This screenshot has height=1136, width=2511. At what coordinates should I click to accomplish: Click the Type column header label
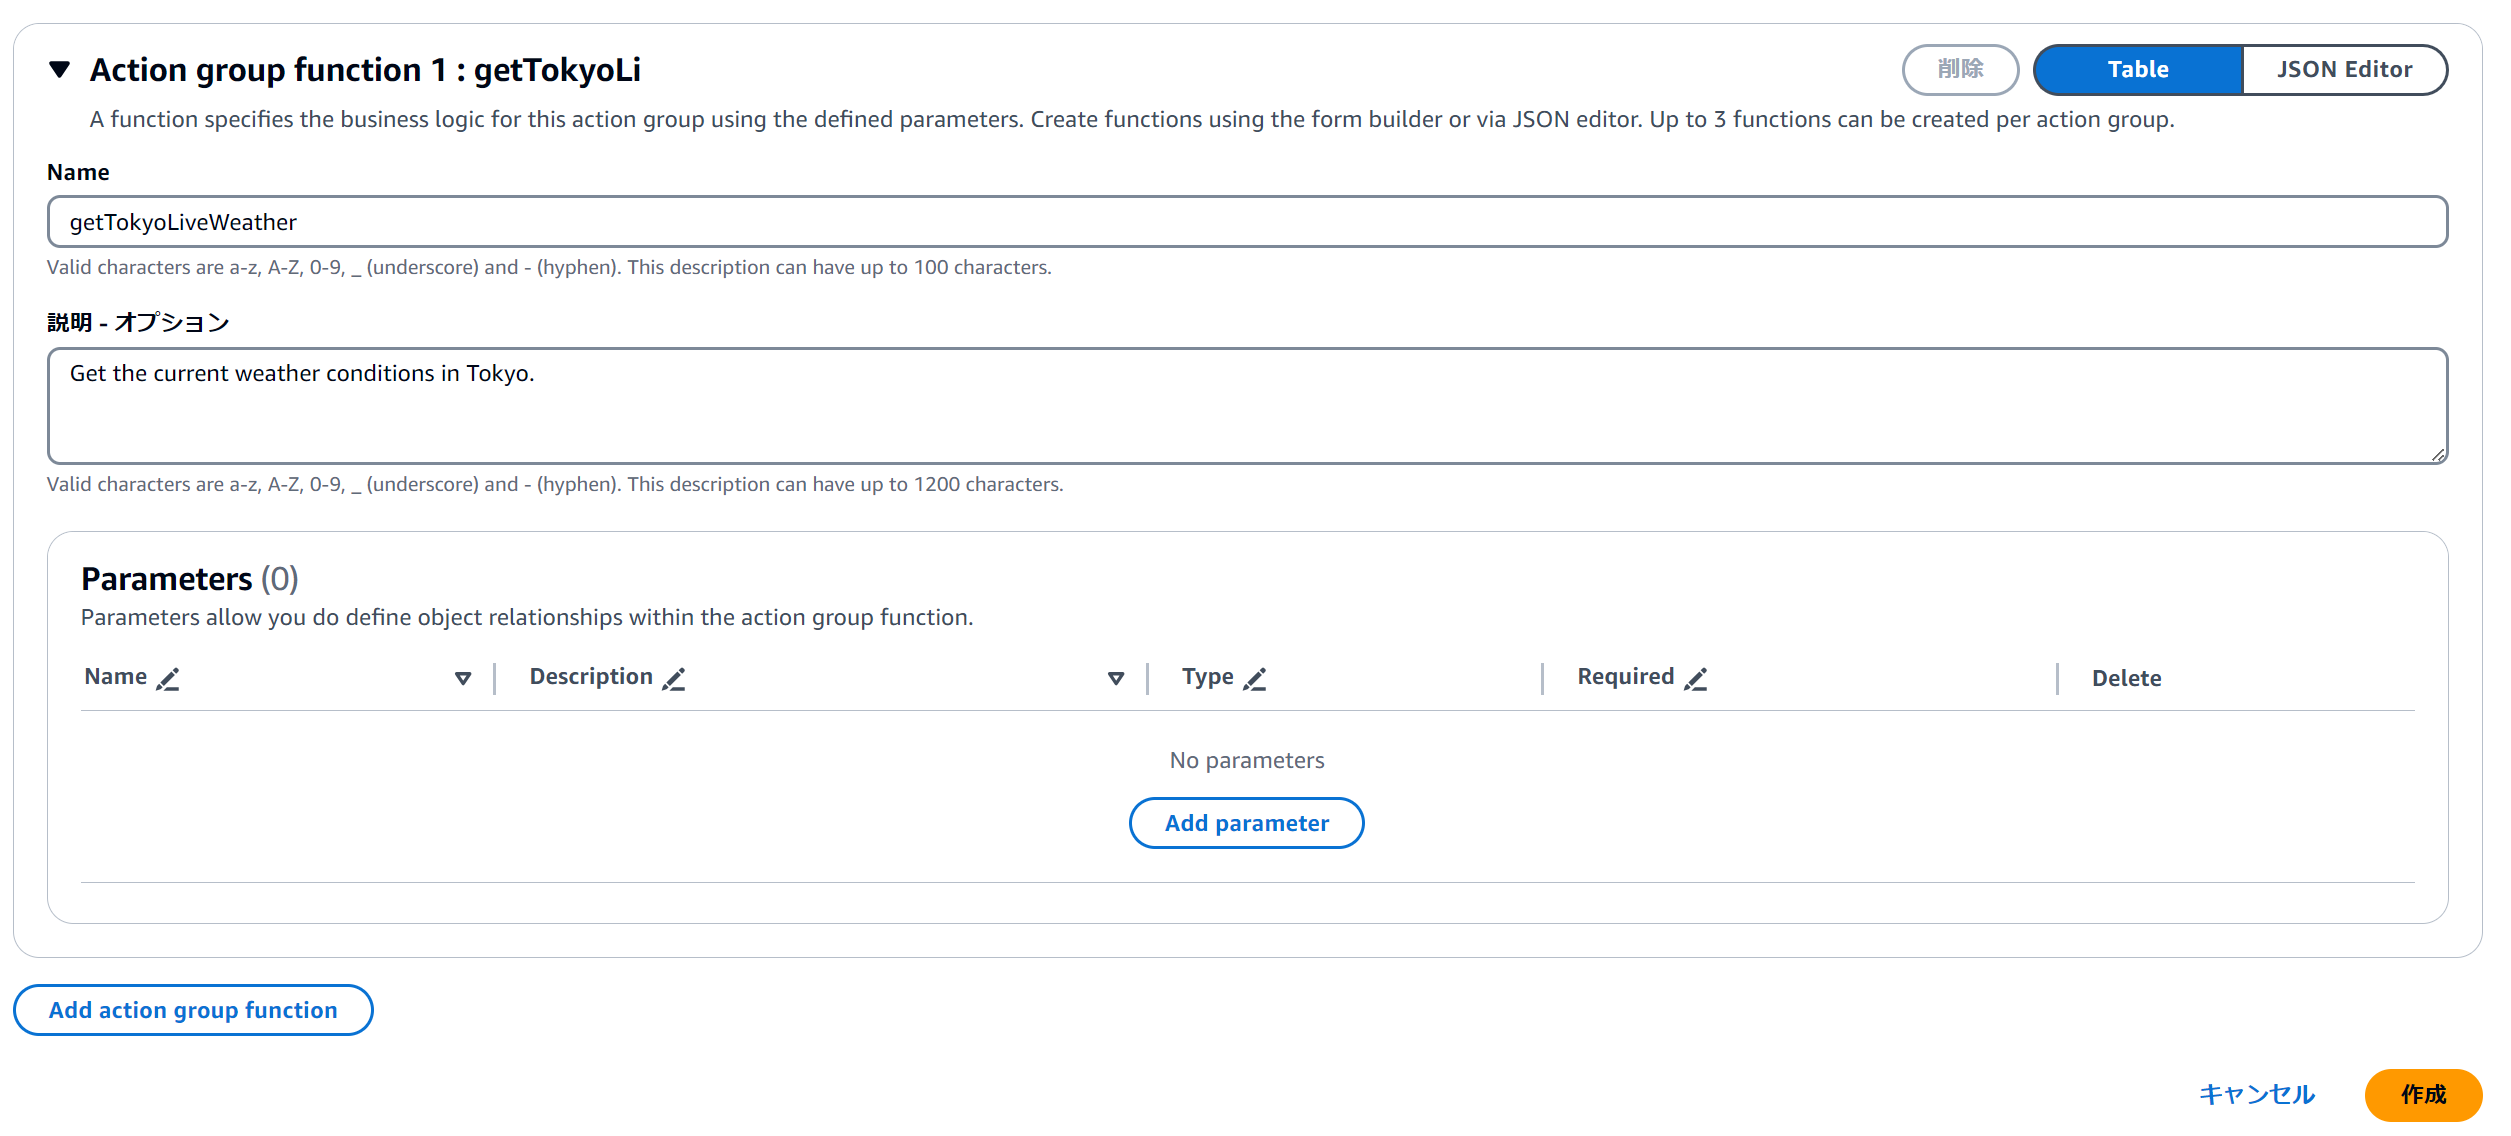coord(1207,677)
